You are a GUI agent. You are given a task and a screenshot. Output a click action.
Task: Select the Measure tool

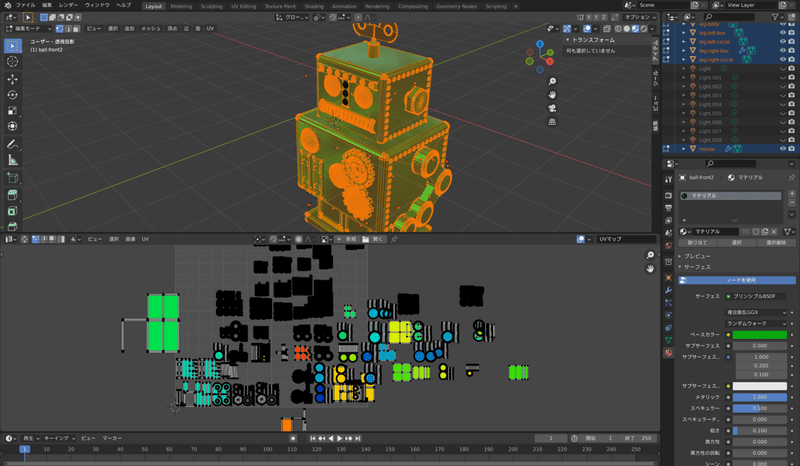[x=12, y=160]
